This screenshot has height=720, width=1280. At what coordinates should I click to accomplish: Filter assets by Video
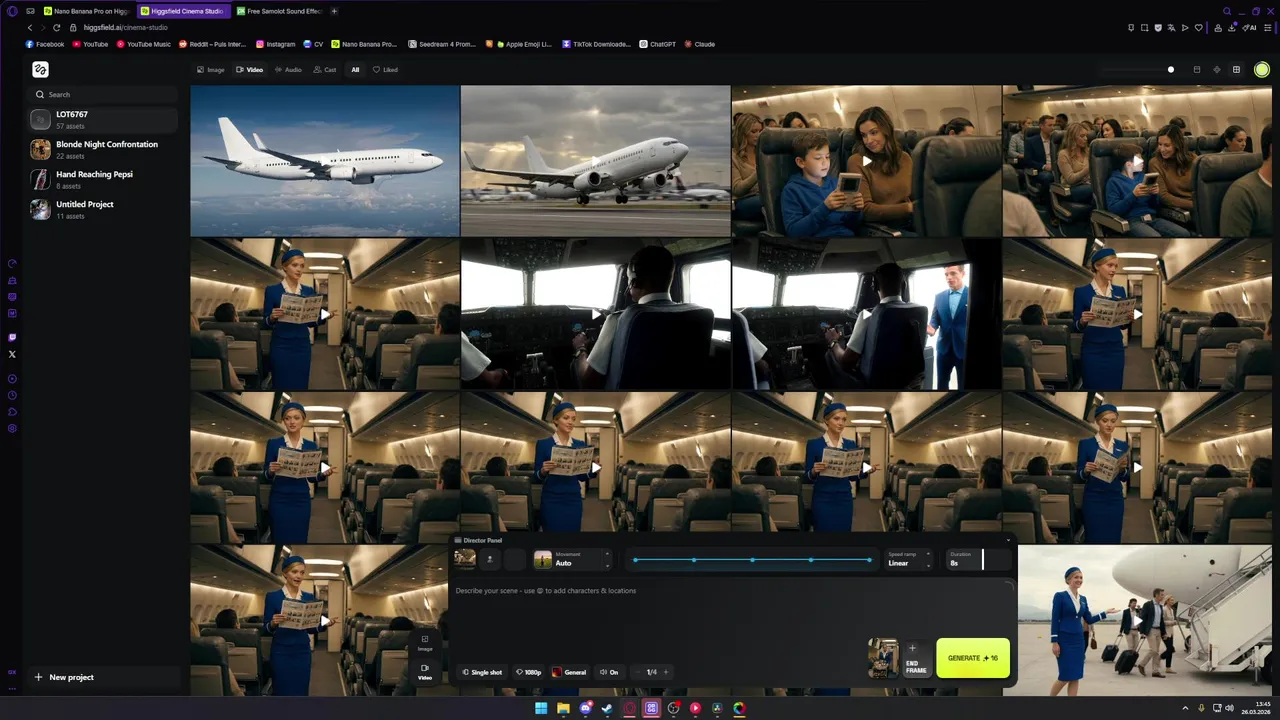click(x=250, y=70)
